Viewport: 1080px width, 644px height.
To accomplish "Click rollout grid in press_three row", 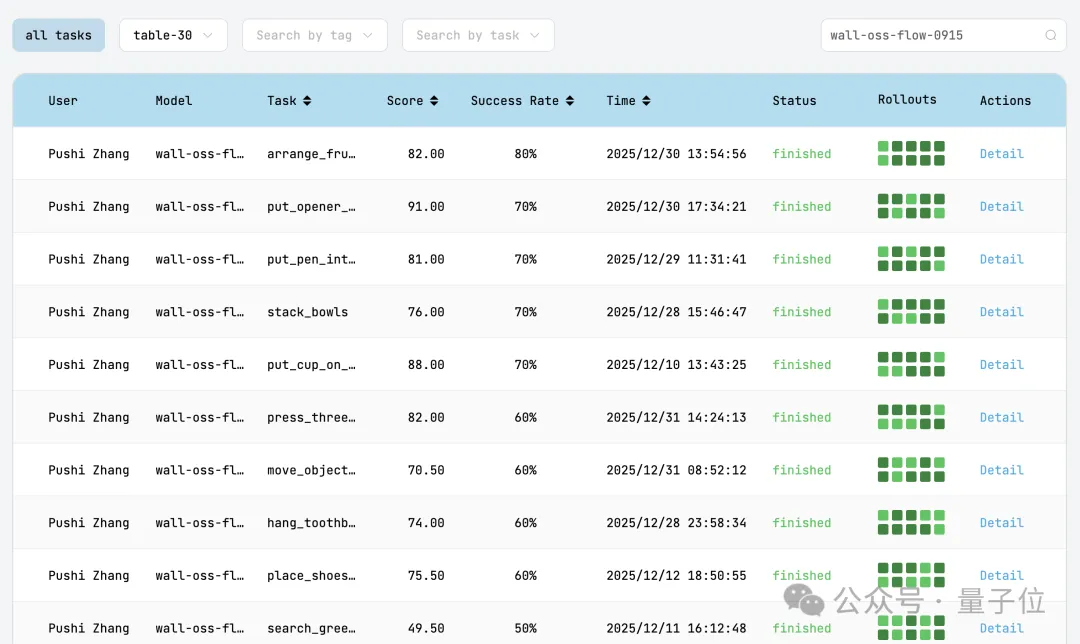I will 911,417.
